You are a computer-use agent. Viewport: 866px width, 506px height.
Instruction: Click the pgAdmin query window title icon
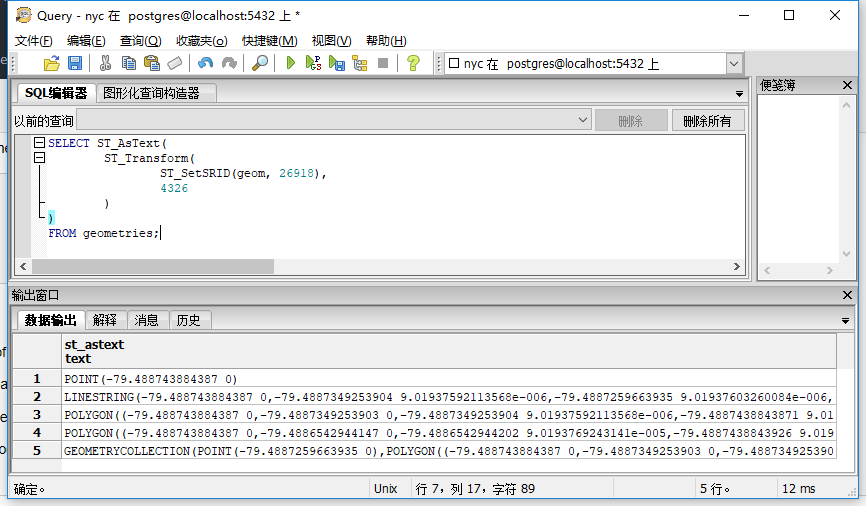click(24, 15)
